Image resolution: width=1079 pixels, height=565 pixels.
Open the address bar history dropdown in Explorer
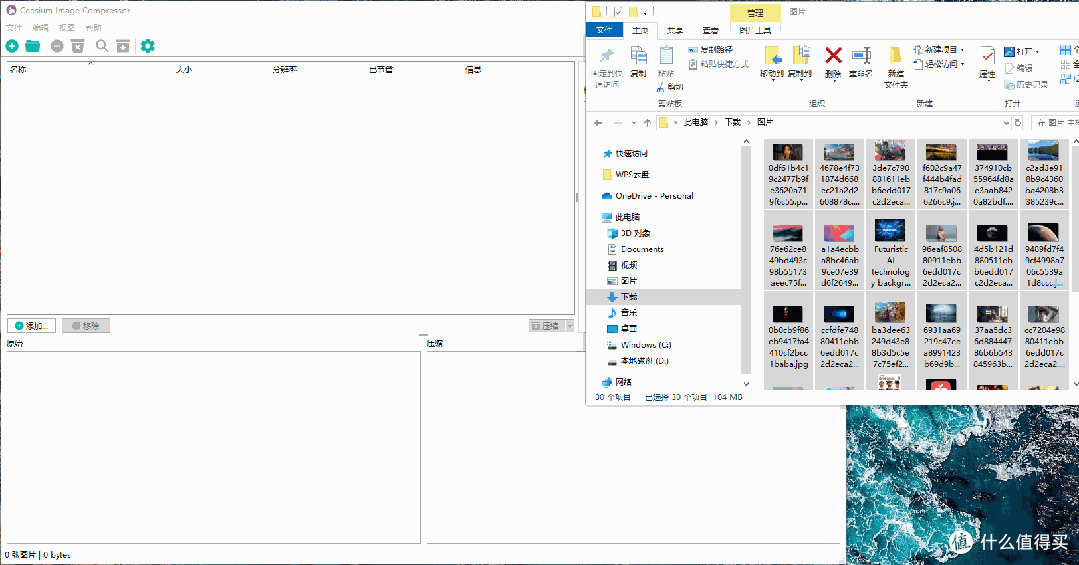tap(1007, 122)
